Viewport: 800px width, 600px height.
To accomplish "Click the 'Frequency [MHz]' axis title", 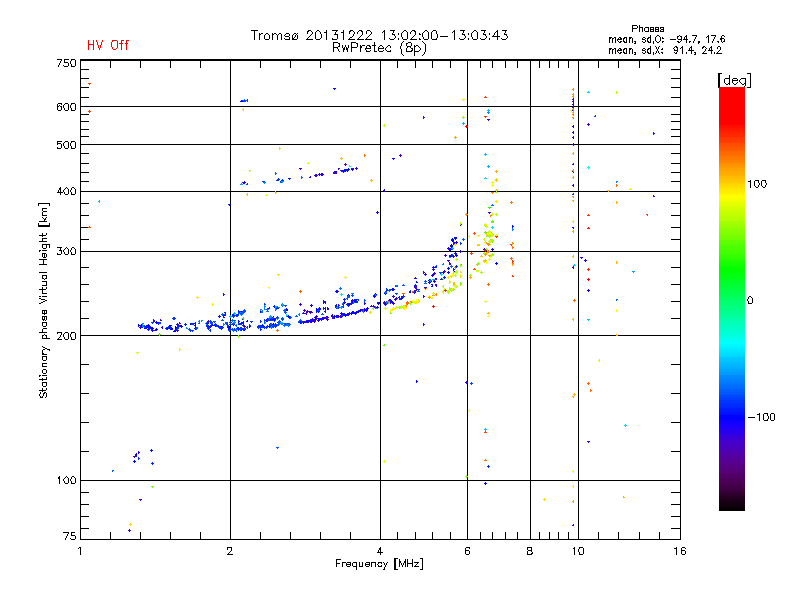I will pyautogui.click(x=379, y=564).
